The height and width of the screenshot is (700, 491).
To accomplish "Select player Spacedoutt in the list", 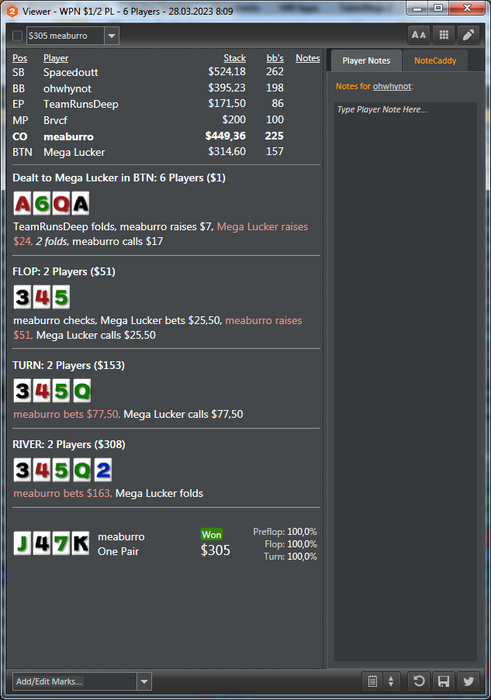I will (71, 72).
